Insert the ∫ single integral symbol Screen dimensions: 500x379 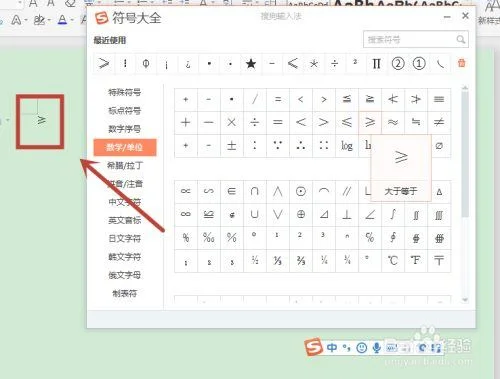[x=393, y=214]
